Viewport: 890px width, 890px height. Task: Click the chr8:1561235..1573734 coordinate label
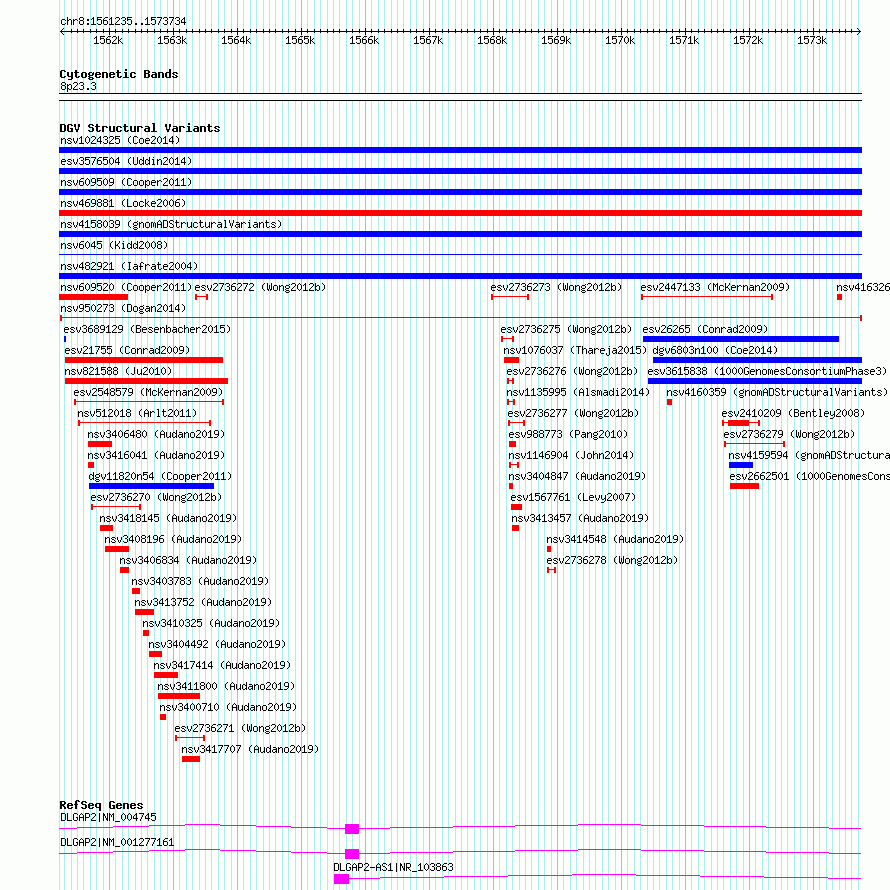pos(123,21)
